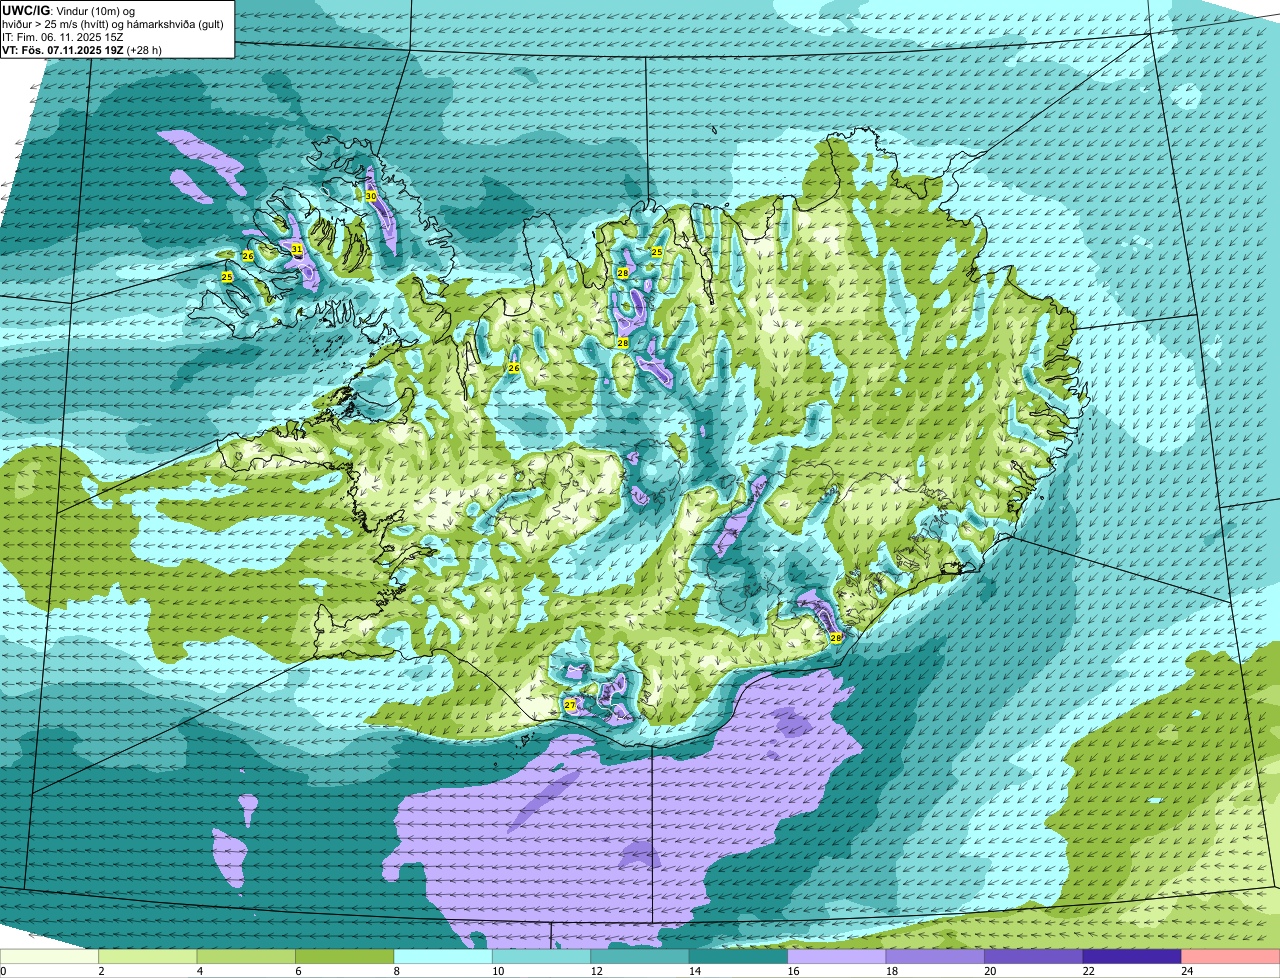
Task: Click the valid time "VT: Fös. 07.11.2025 19Z (+28 h)"
Action: pos(82,50)
